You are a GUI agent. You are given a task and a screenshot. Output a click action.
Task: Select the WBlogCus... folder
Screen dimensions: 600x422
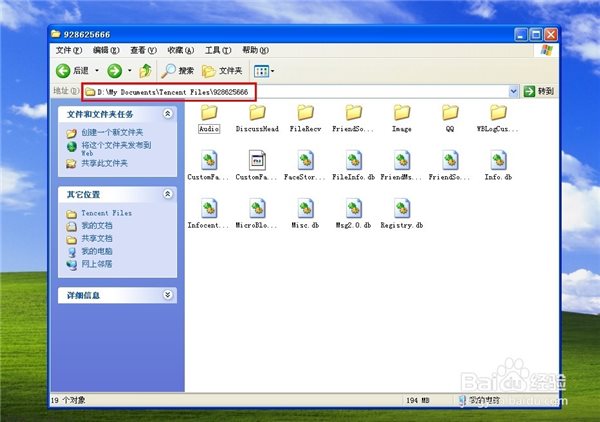[x=497, y=119]
